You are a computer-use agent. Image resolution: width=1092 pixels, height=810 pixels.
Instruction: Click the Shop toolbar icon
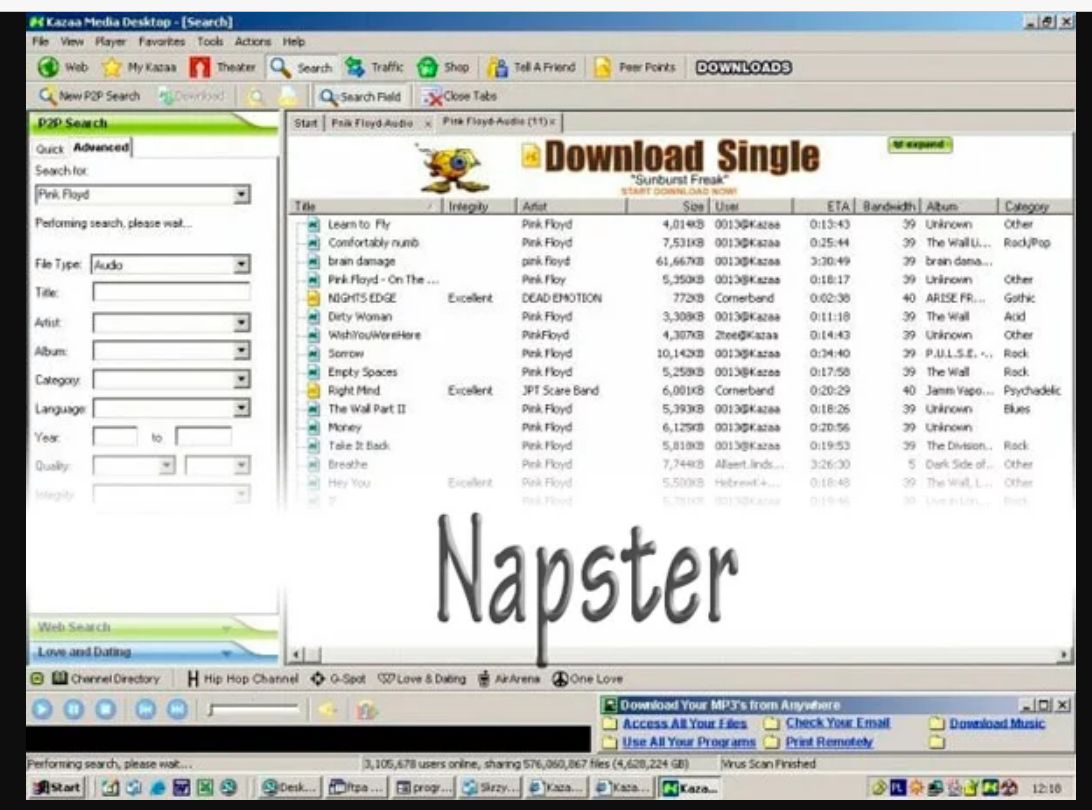click(428, 68)
